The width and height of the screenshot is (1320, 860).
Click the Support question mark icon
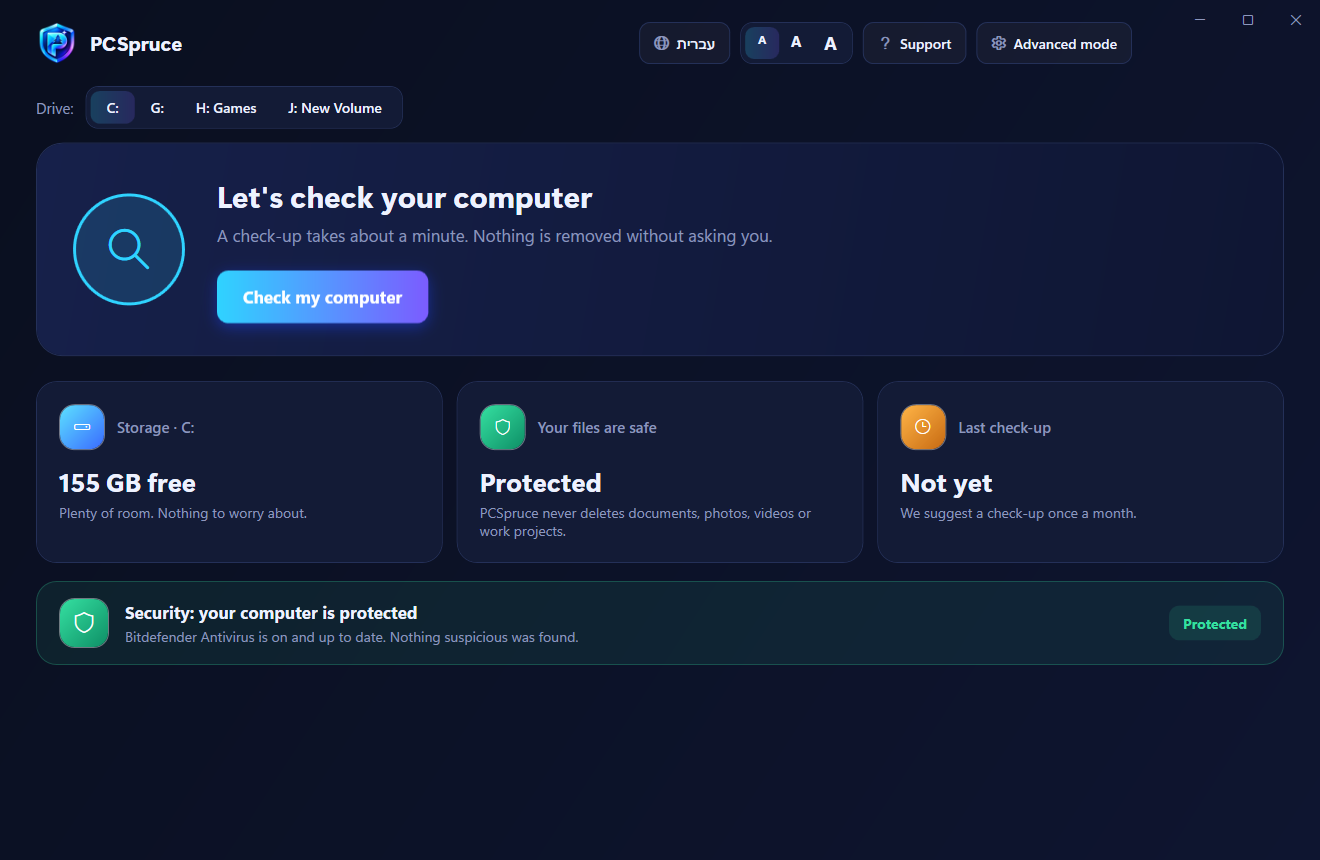click(x=884, y=43)
